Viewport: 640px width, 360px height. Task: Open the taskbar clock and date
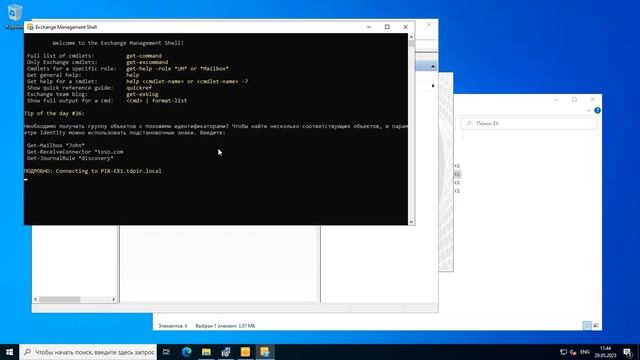[x=605, y=352]
